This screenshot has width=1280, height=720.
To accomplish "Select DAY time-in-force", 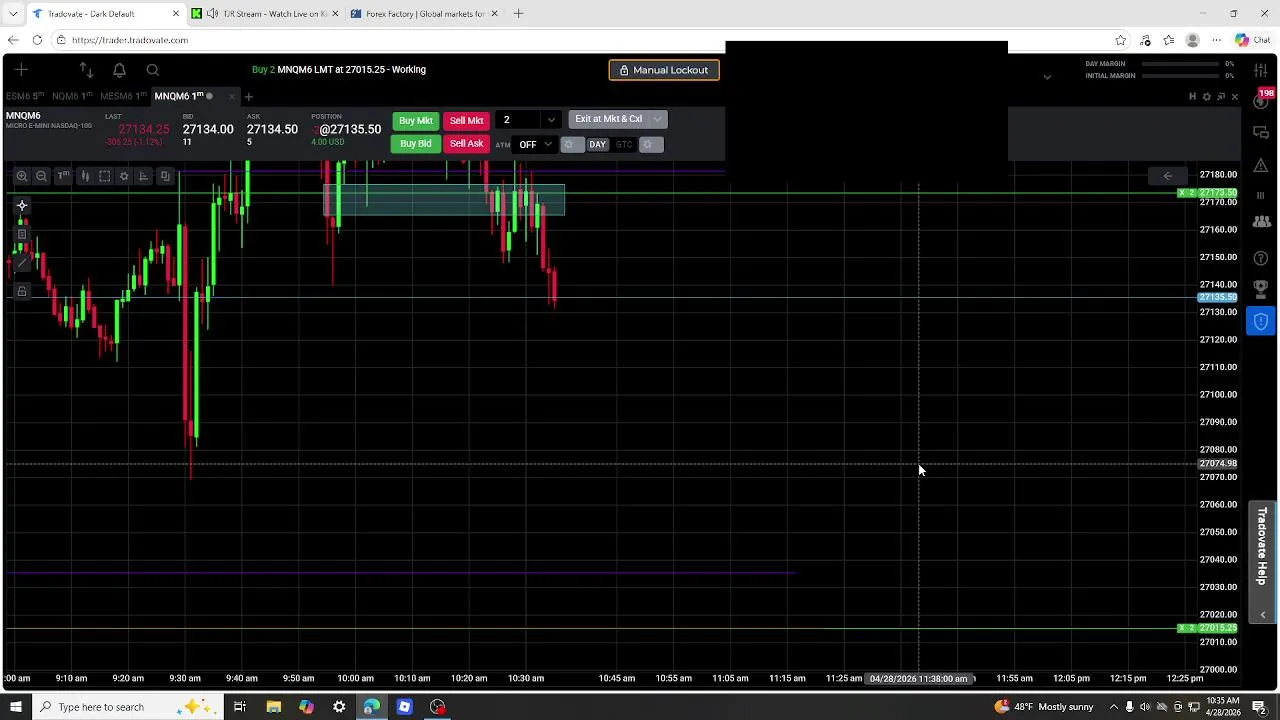I will [597, 145].
